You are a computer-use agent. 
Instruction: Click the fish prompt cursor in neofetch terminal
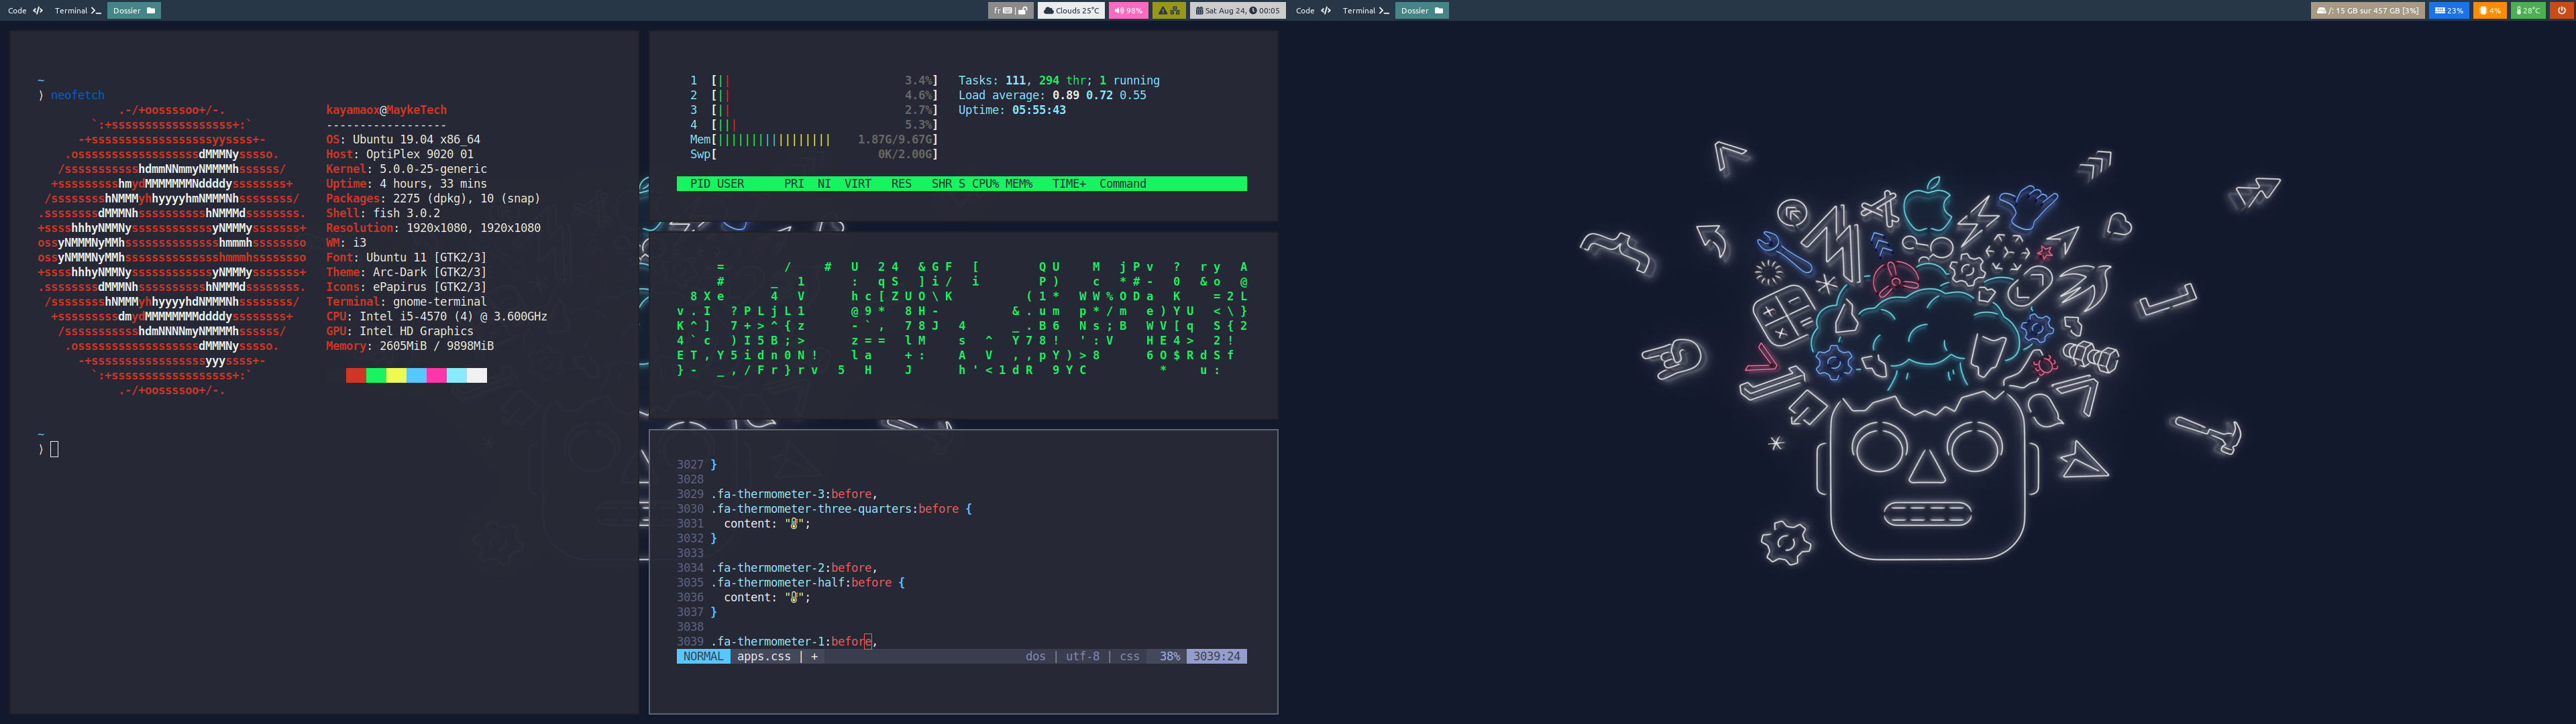pyautogui.click(x=54, y=449)
